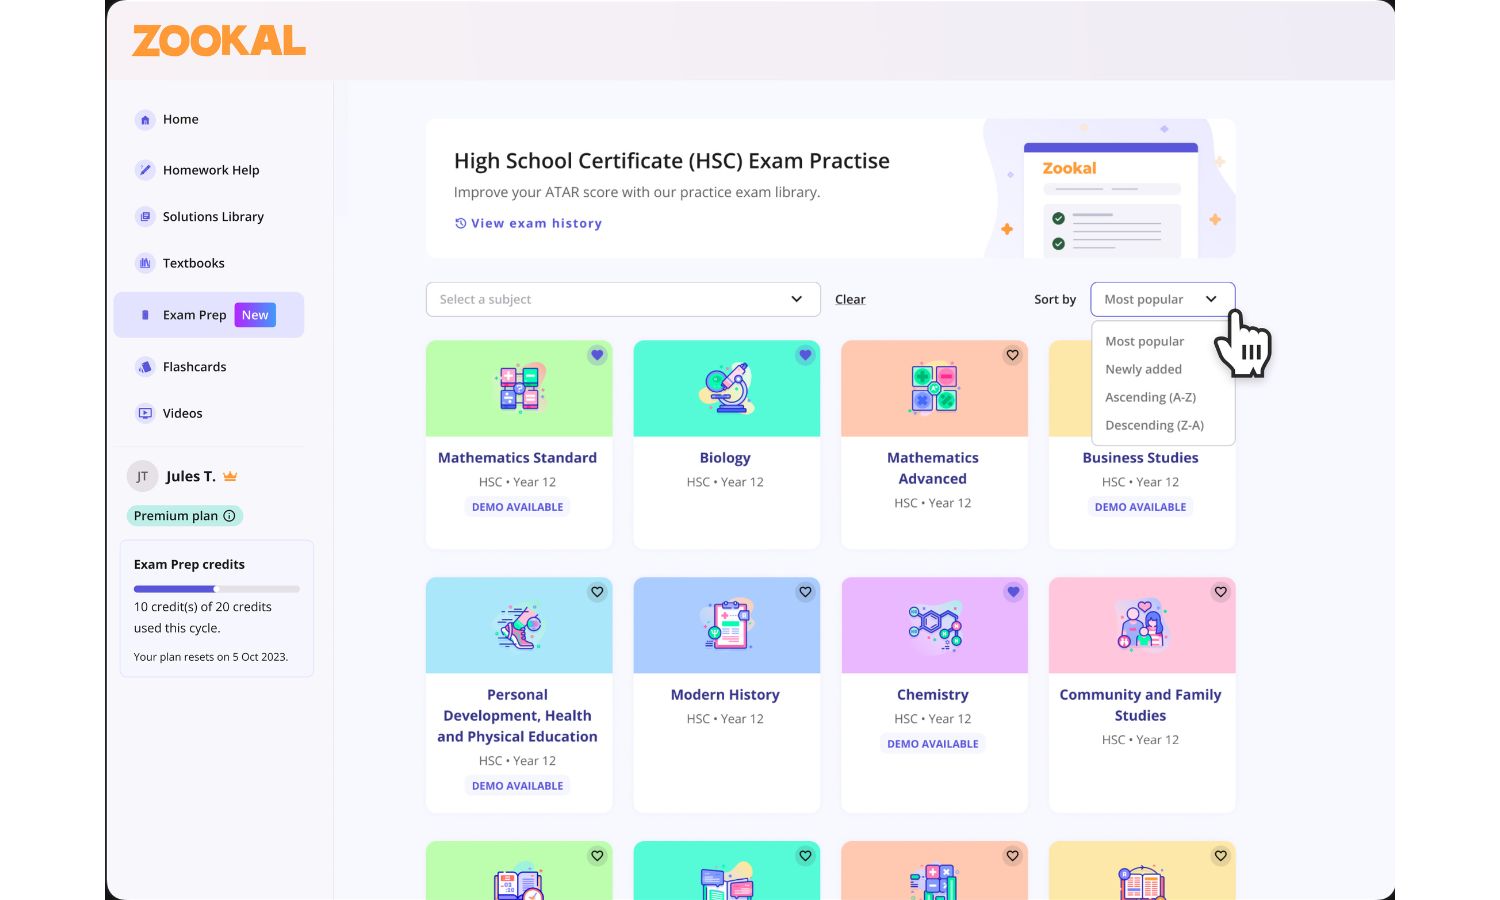This screenshot has width=1500, height=900.
Task: Click the Solutions Library icon
Action: (x=145, y=217)
